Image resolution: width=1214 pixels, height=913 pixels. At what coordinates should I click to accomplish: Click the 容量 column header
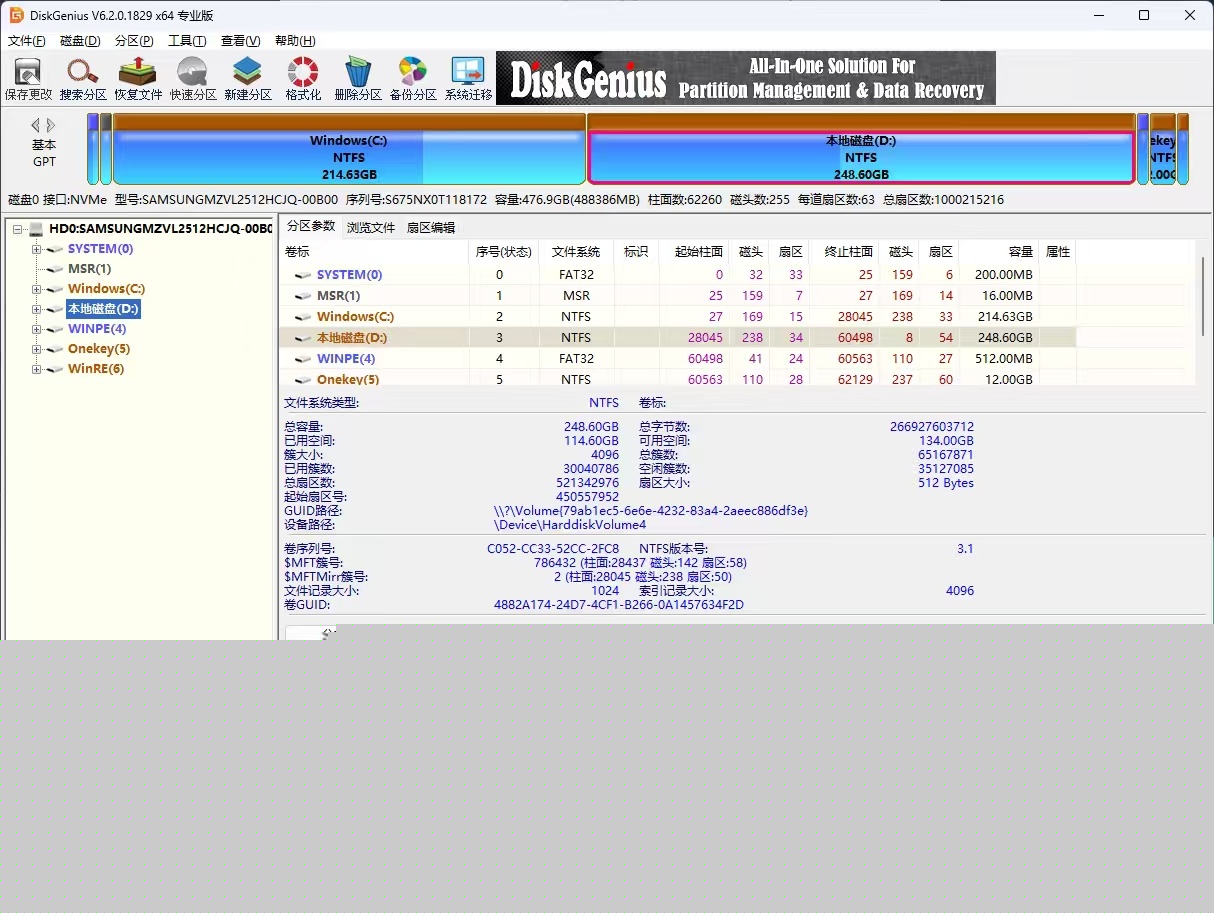point(1000,252)
